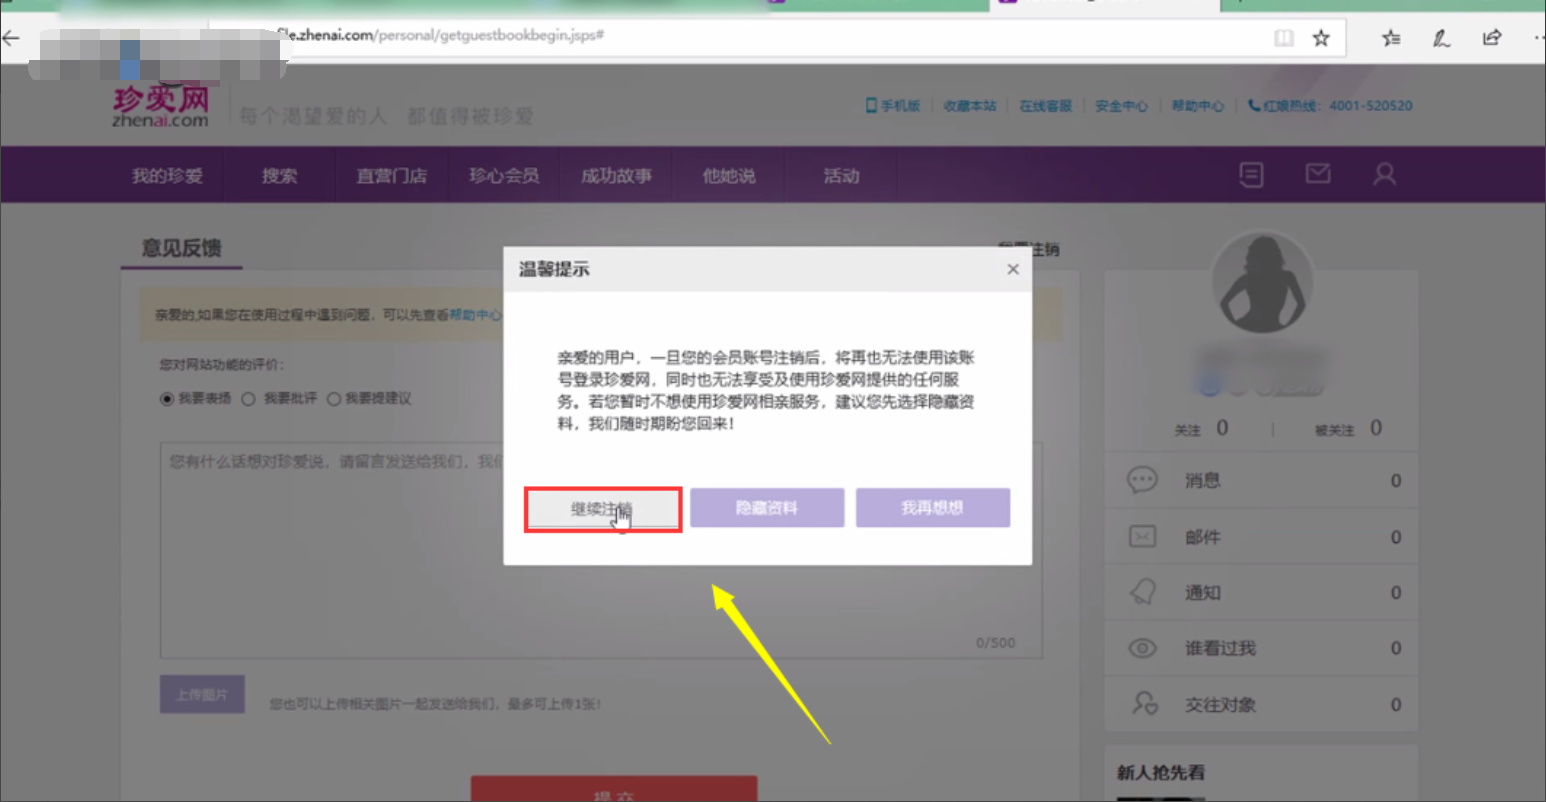1546x802 pixels.
Task: Click the 交往对象 heart-person icon
Action: (1144, 704)
